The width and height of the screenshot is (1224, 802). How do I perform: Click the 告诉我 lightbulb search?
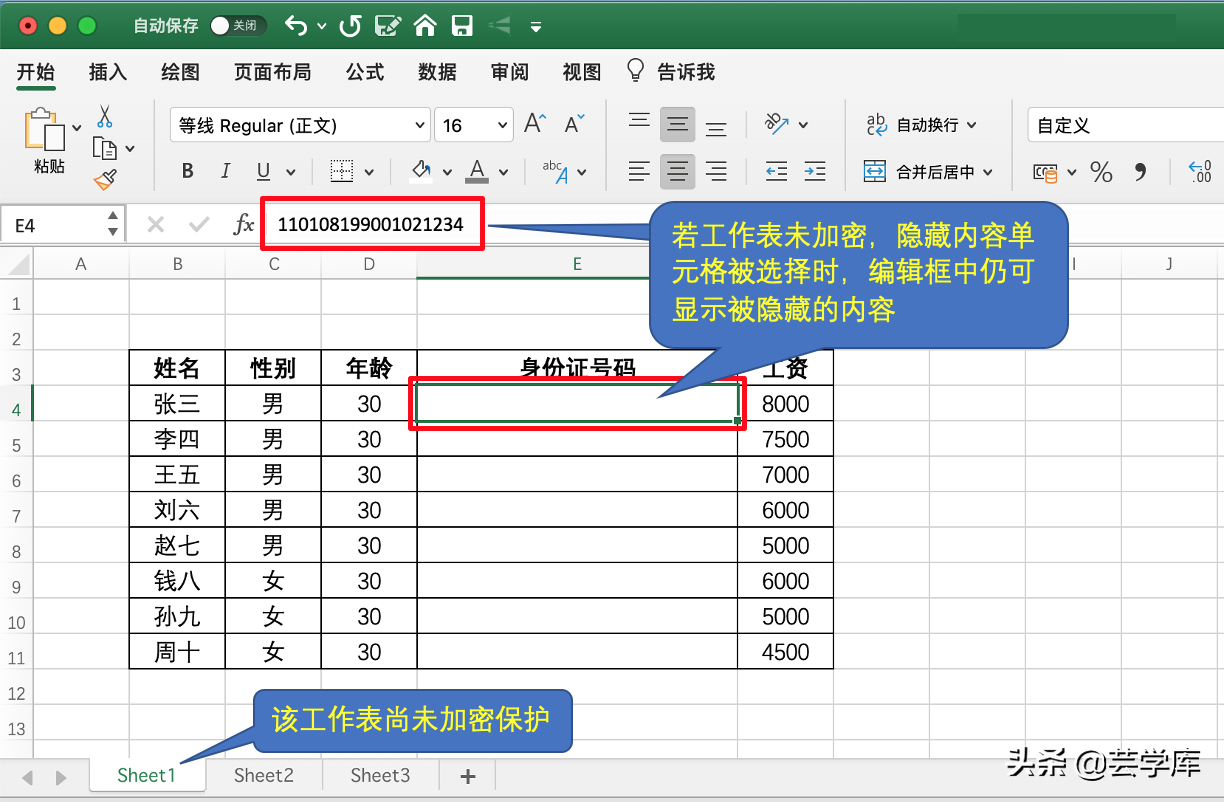coord(671,71)
